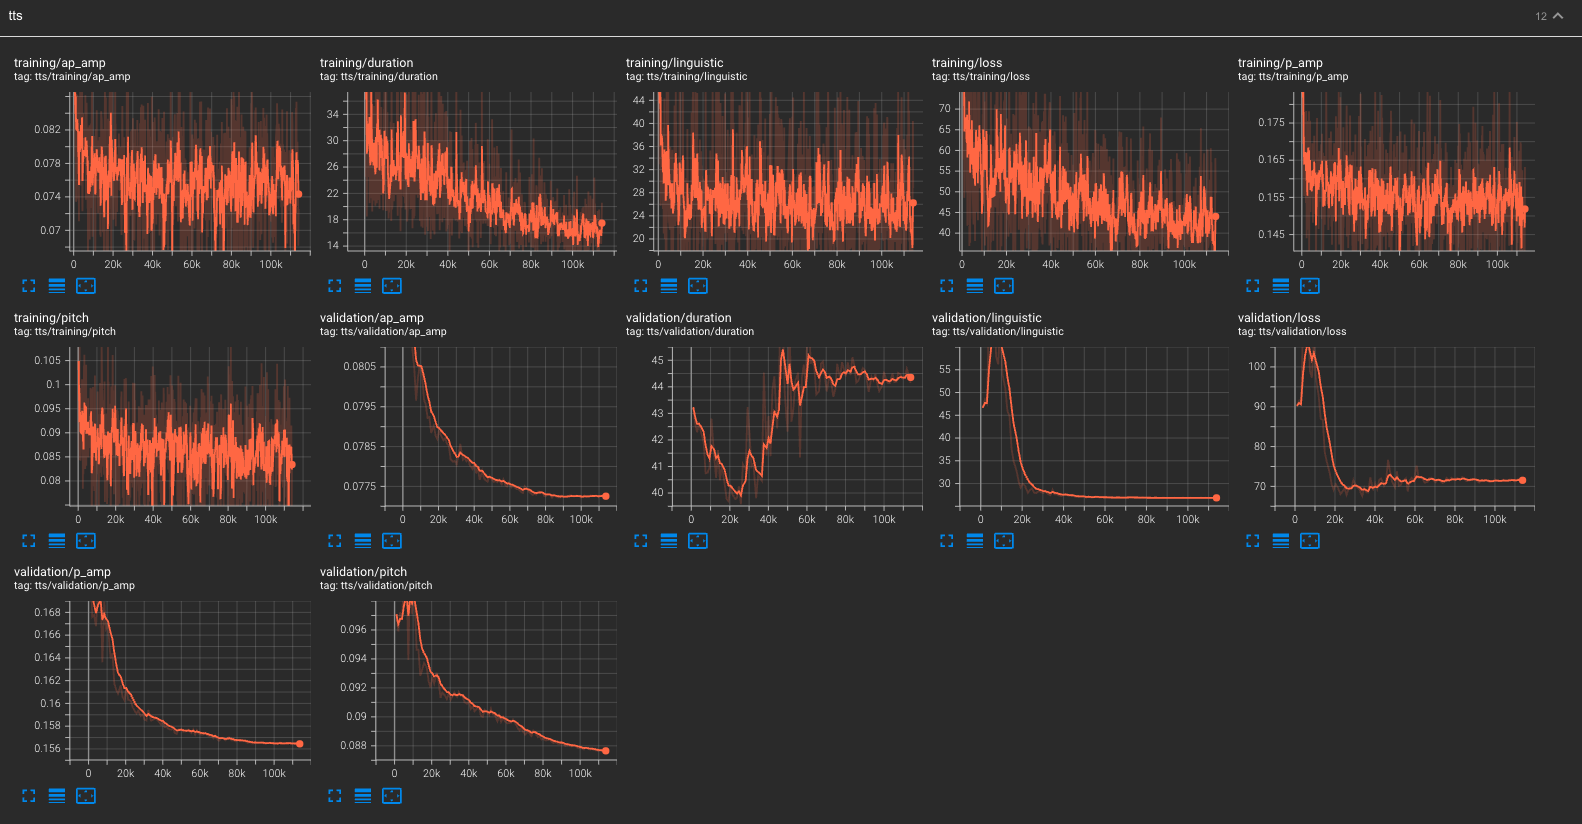Toggle y-axis log scale for training/p_amp
The height and width of the screenshot is (824, 1582).
coord(1281,286)
